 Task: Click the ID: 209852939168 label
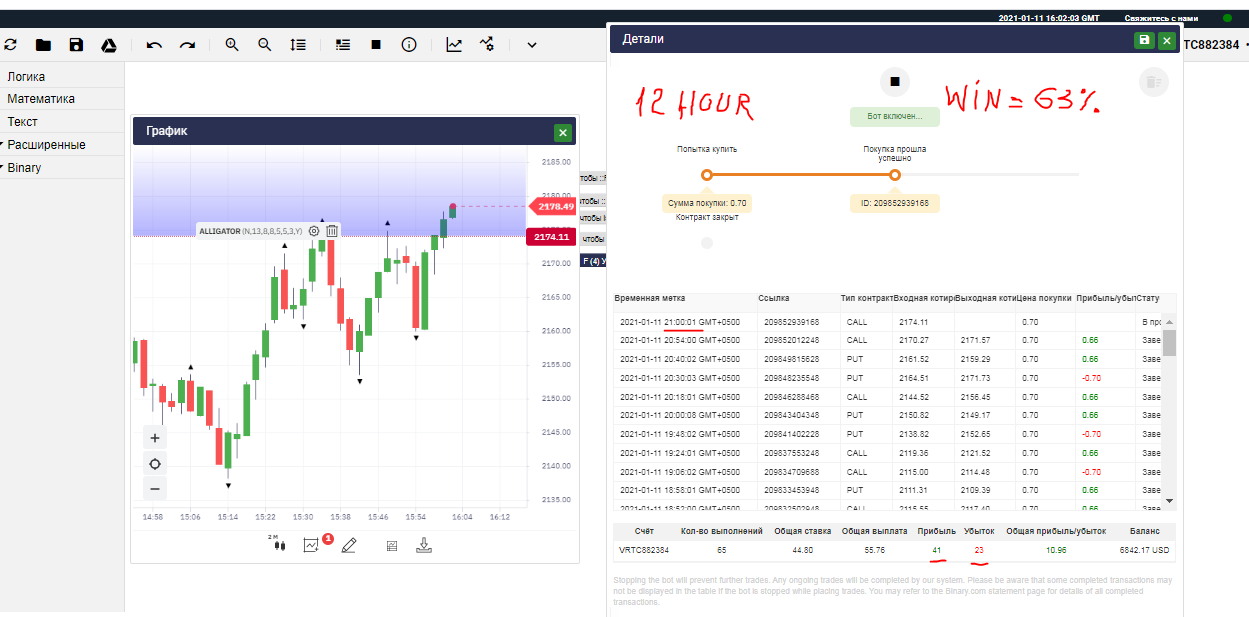coord(894,203)
